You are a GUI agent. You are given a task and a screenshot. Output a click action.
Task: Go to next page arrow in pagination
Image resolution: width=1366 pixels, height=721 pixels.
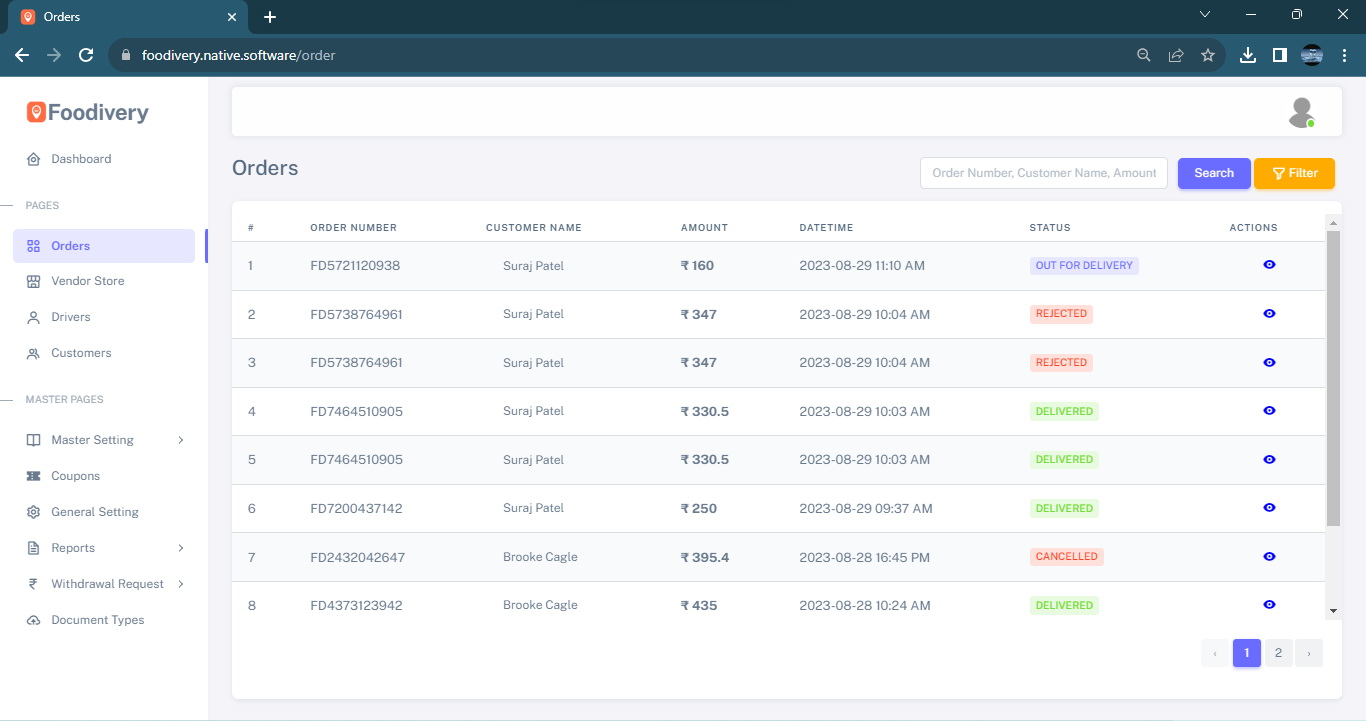tap(1309, 653)
